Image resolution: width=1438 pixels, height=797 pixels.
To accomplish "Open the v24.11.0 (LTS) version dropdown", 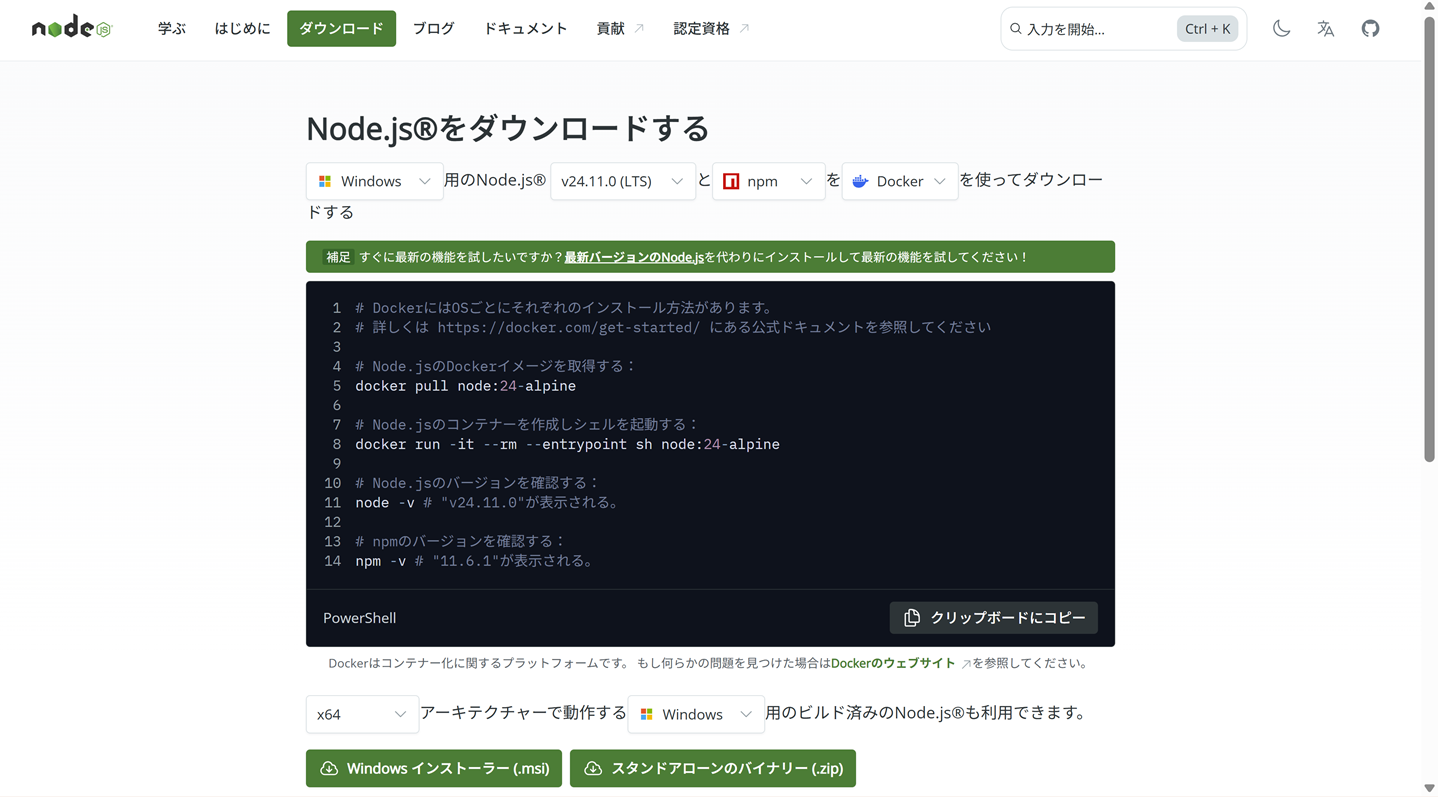I will [x=622, y=181].
